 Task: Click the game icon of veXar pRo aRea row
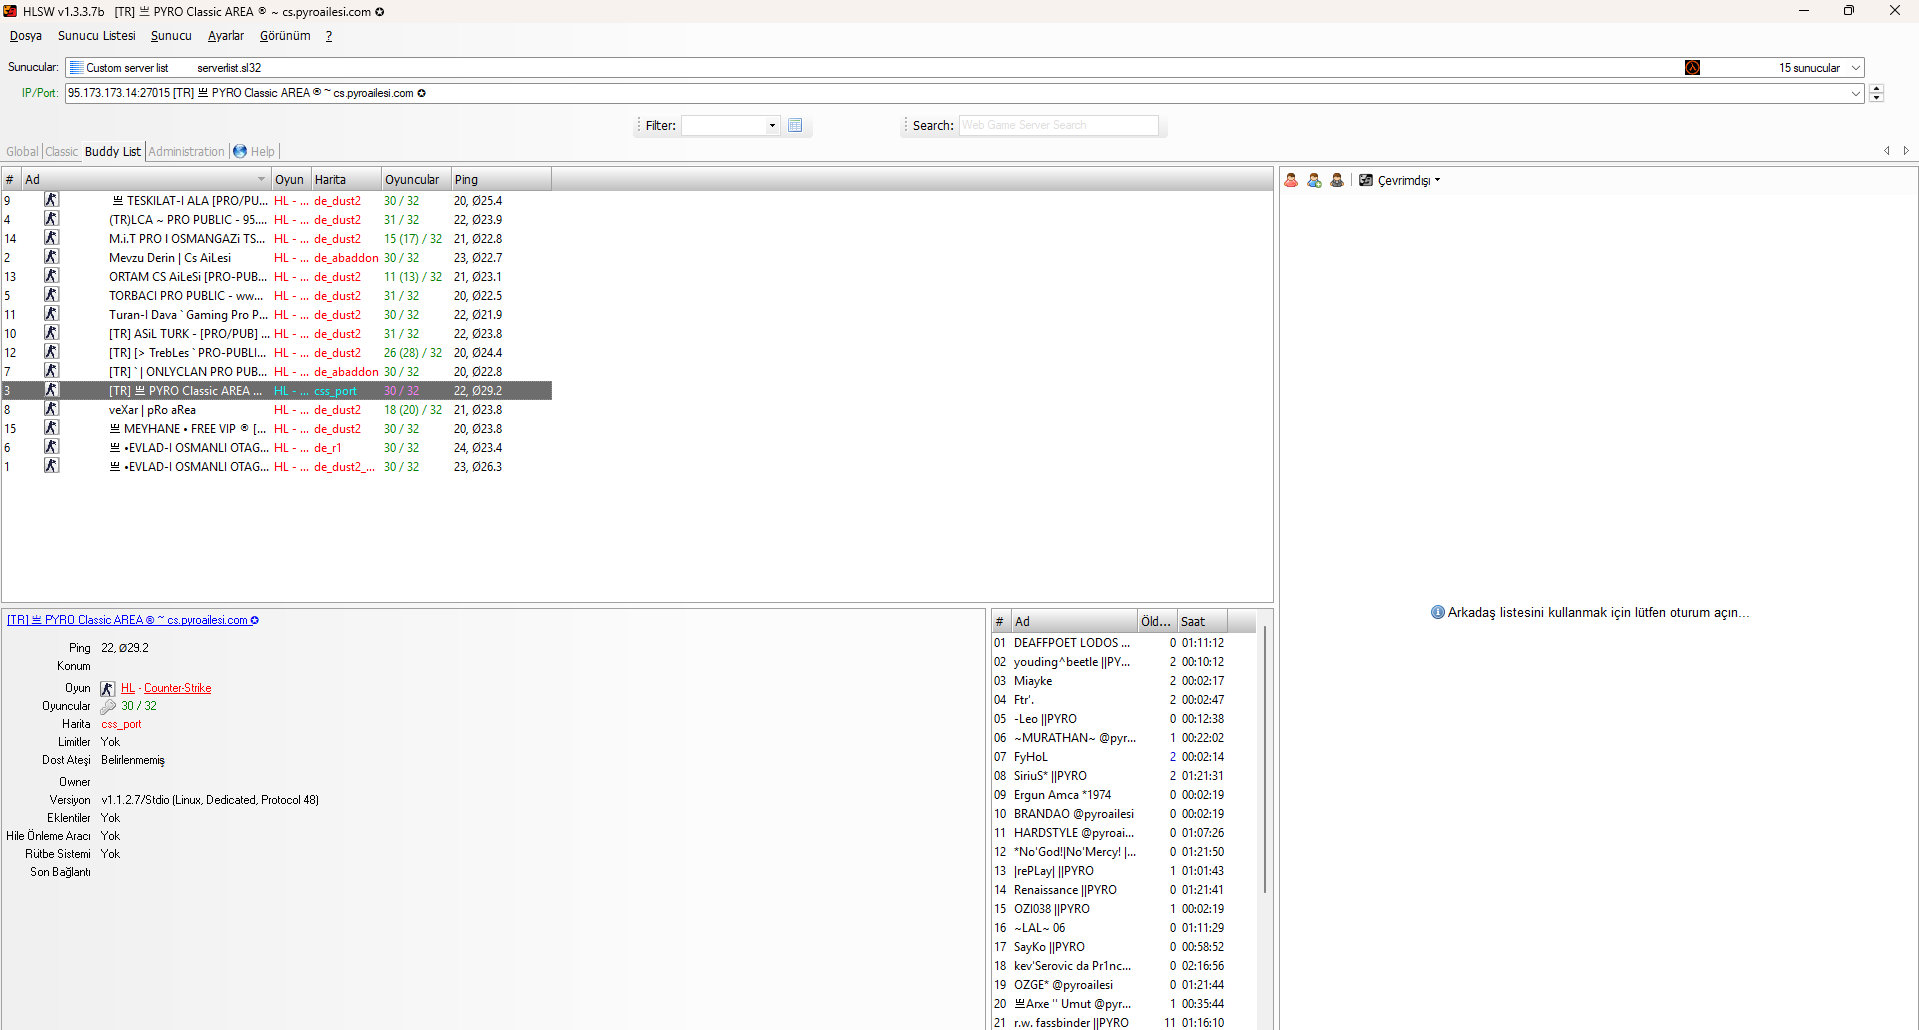click(51, 409)
